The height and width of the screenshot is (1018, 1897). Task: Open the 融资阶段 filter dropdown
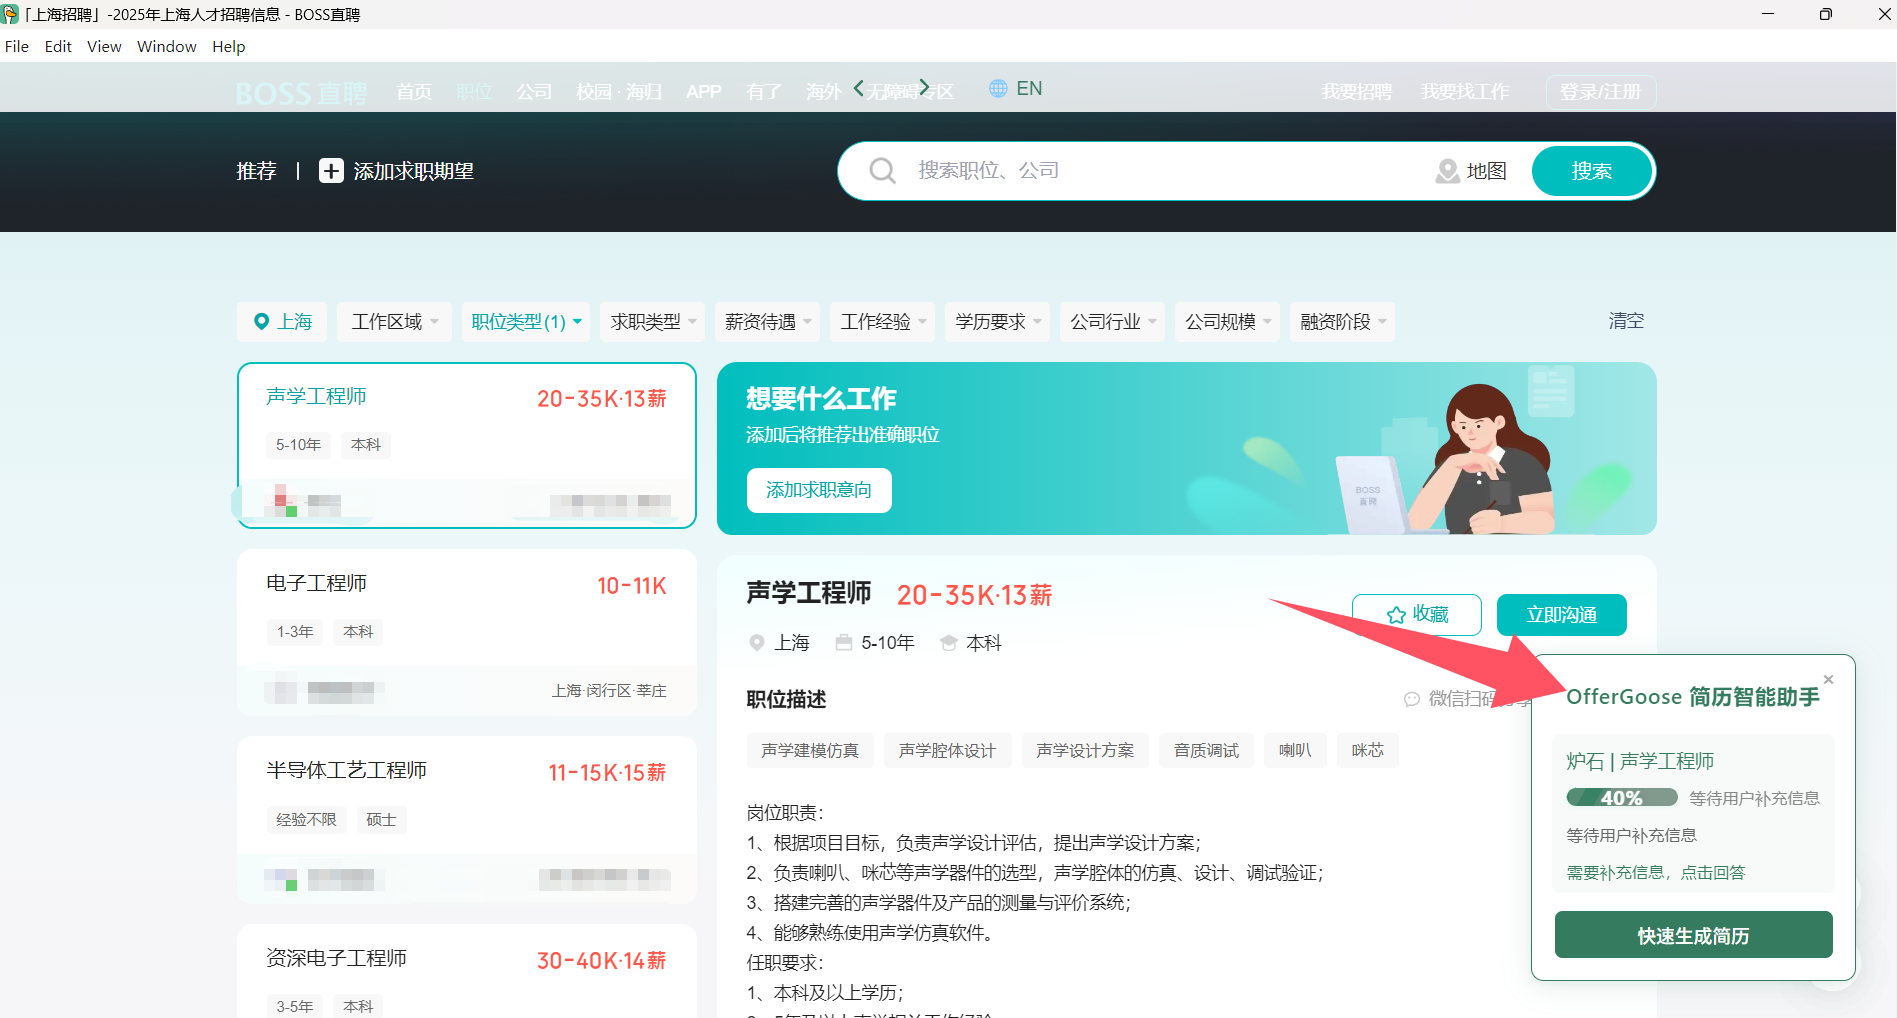(x=1343, y=322)
